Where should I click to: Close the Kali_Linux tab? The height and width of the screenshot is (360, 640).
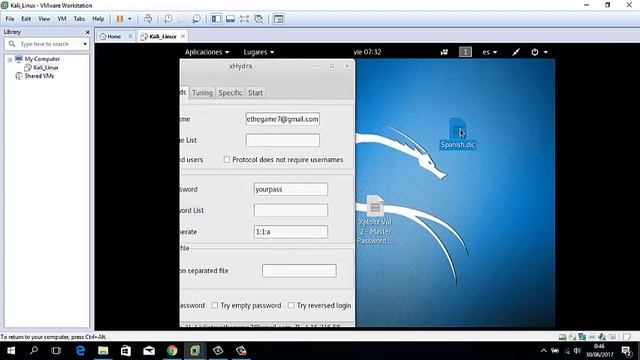183,36
